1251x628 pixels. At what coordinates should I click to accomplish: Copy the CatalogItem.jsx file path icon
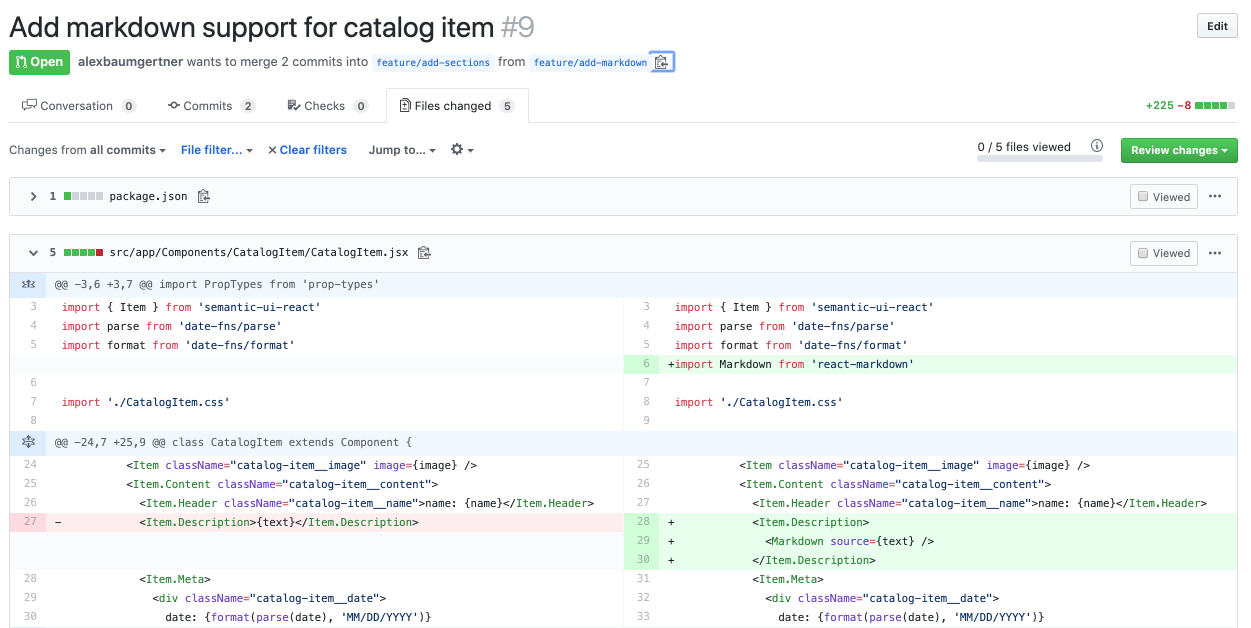click(424, 253)
